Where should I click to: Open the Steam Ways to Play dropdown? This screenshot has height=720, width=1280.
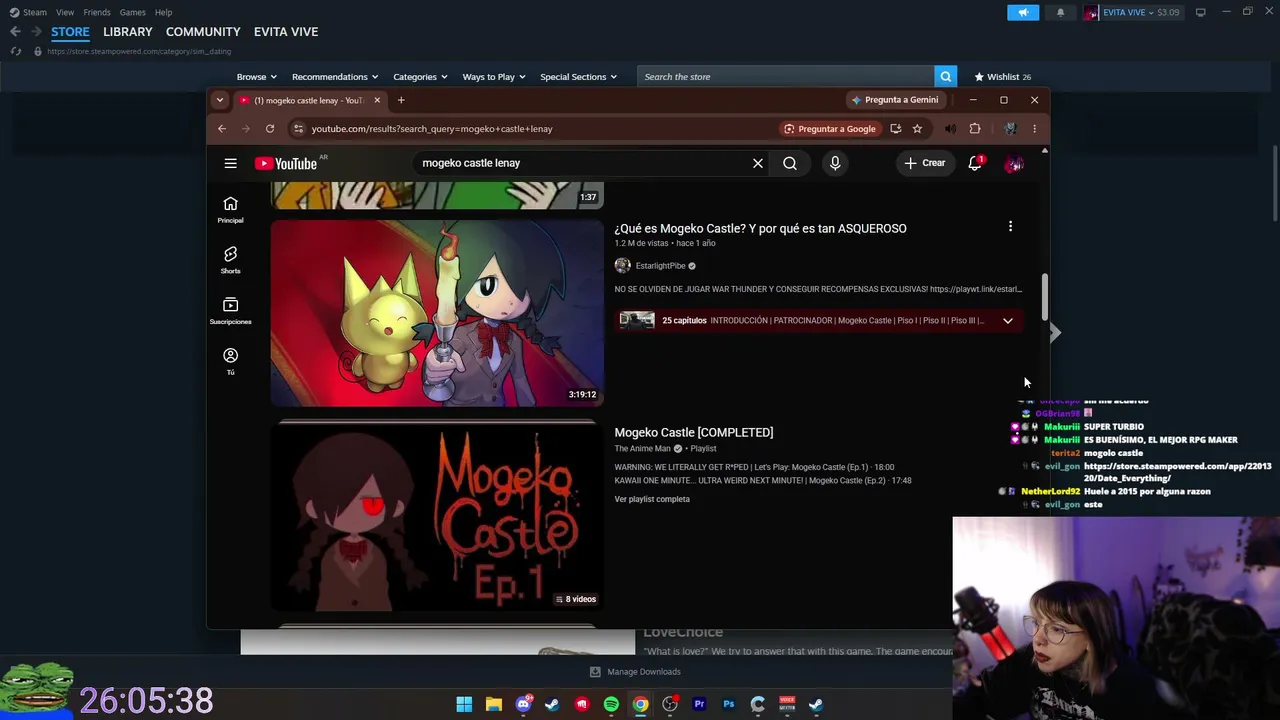[494, 77]
